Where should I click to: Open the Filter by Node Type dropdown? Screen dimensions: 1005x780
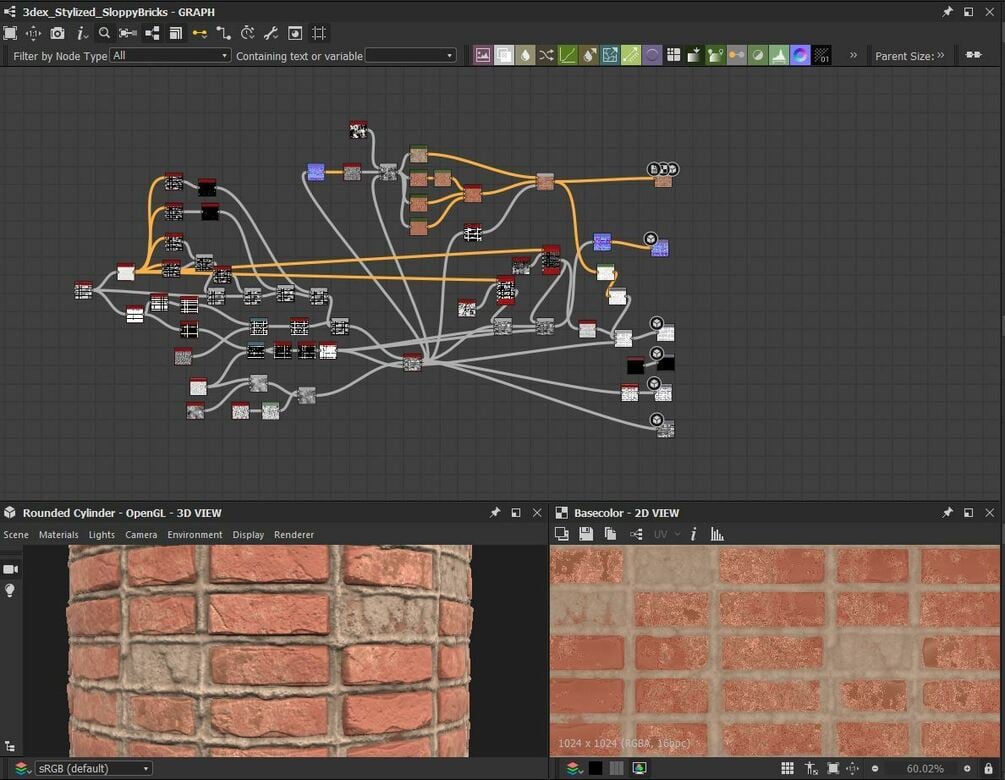point(170,56)
